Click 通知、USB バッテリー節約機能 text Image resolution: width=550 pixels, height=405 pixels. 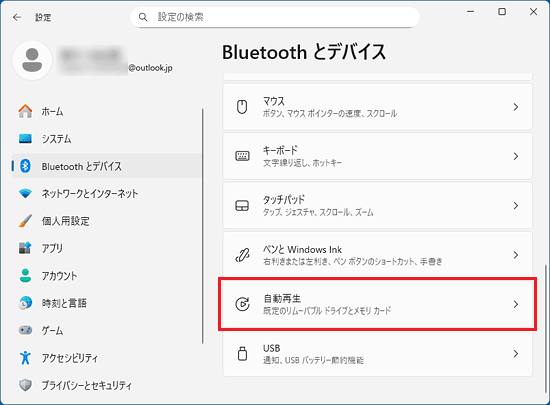click(x=313, y=360)
